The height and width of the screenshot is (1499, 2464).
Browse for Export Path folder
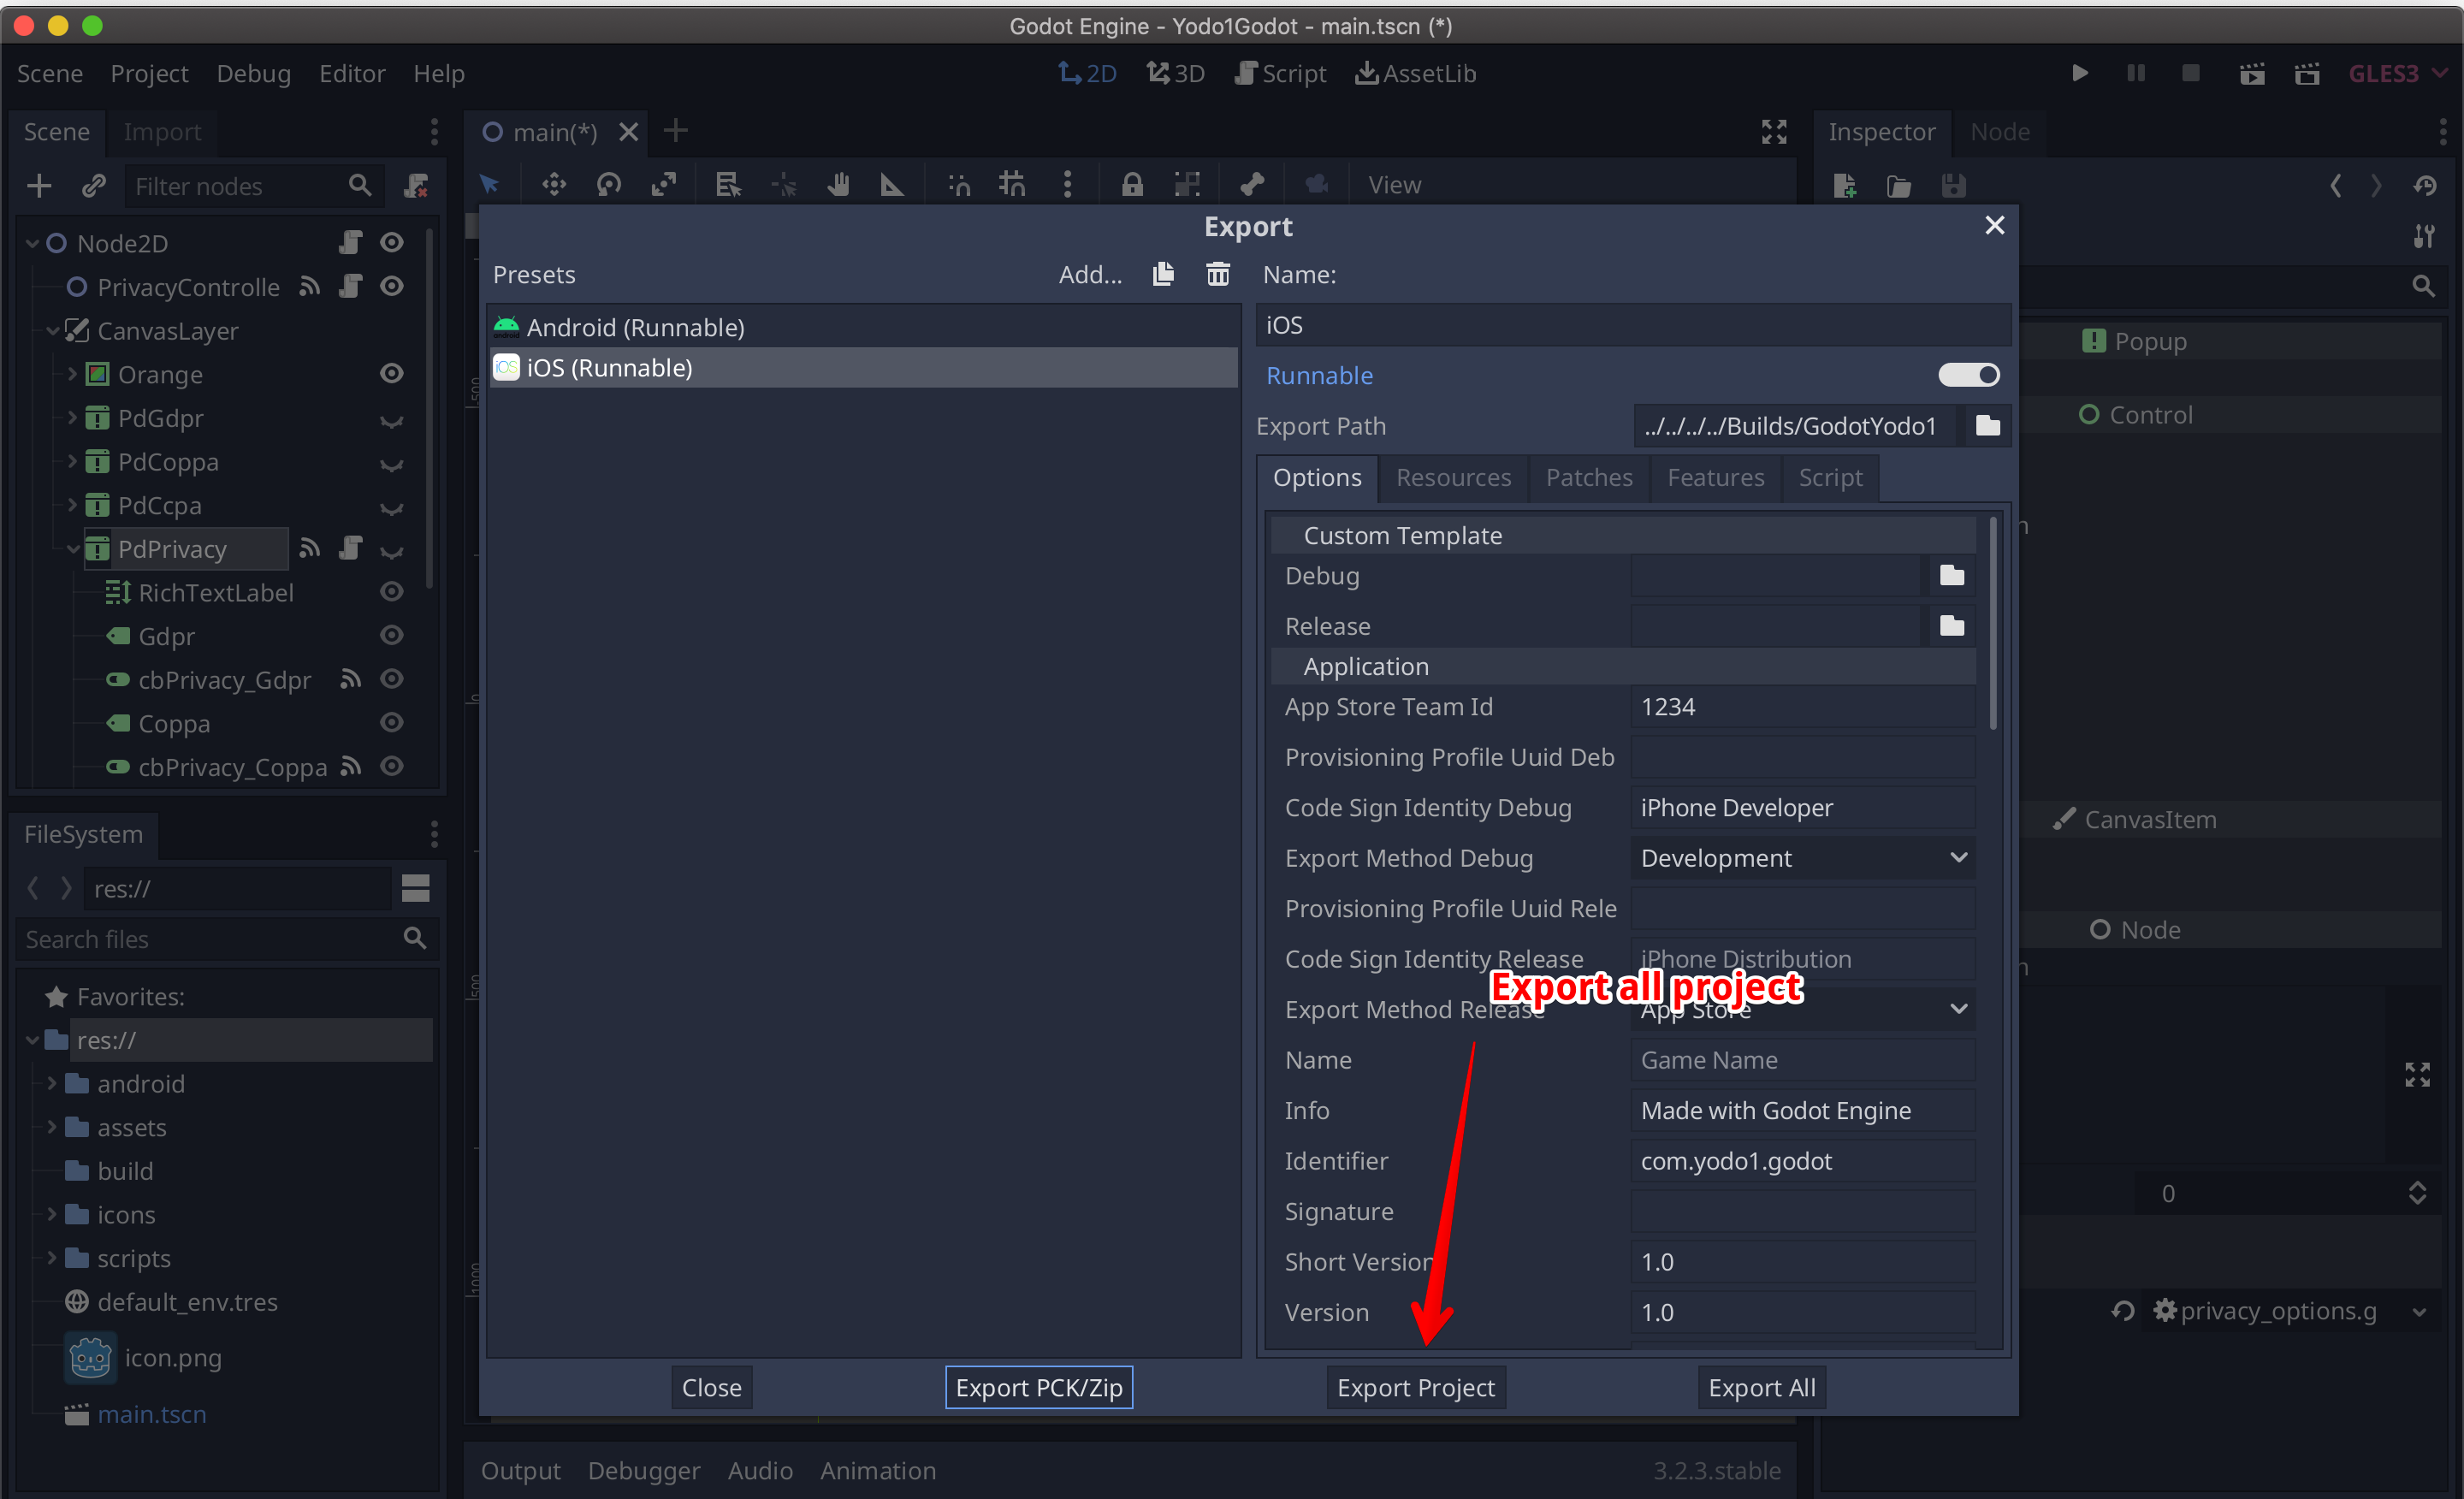coord(1987,426)
